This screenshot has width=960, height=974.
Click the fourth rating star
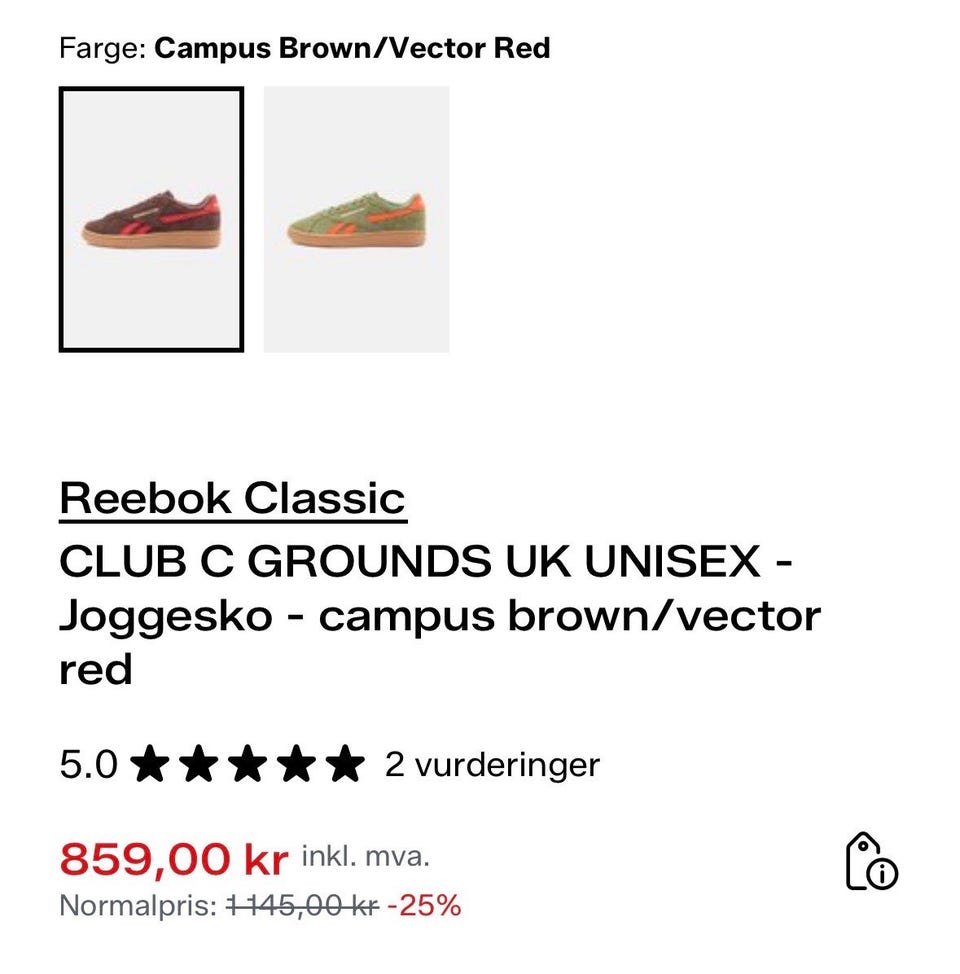coord(297,765)
